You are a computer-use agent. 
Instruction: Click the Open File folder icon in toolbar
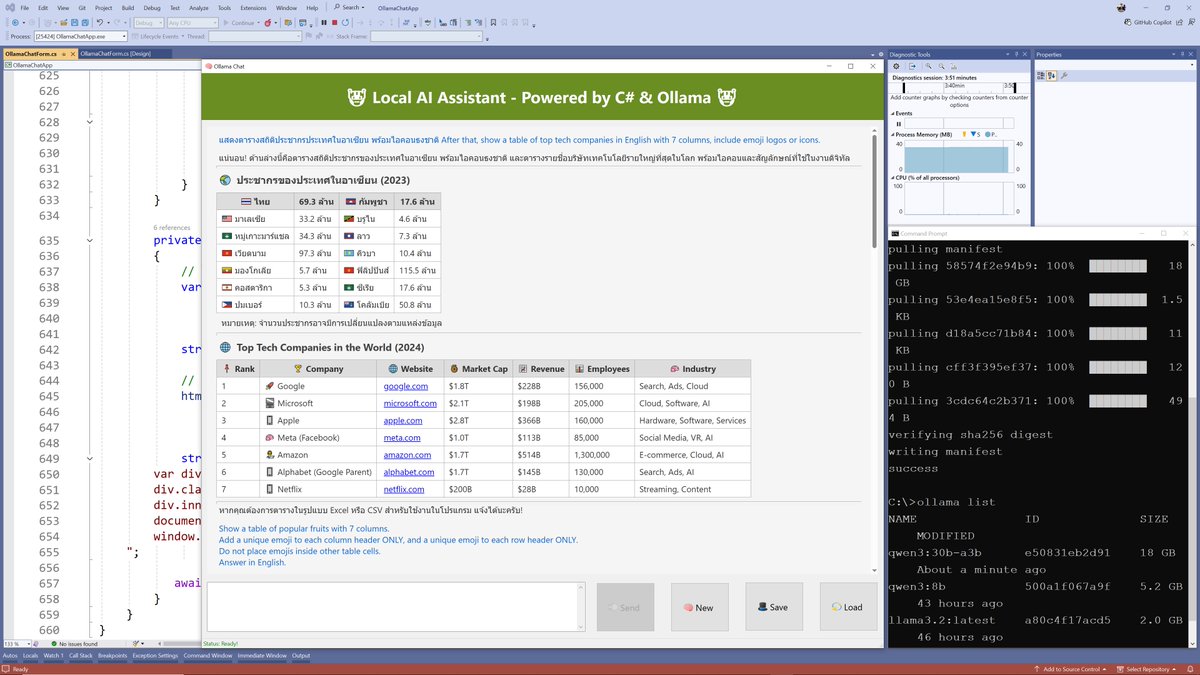click(x=63, y=22)
